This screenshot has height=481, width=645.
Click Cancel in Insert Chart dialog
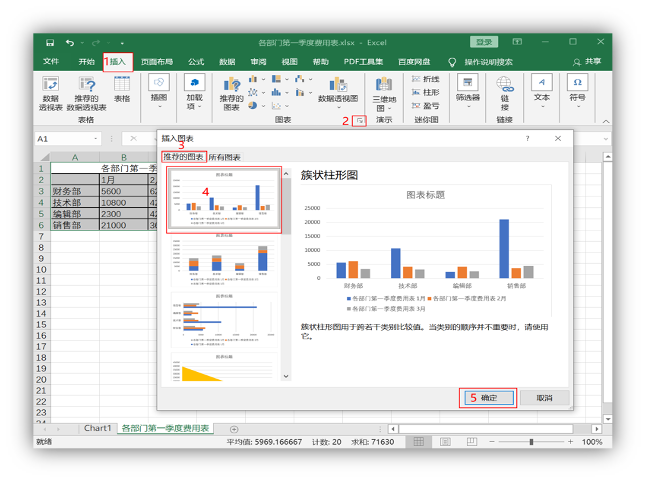(x=545, y=397)
